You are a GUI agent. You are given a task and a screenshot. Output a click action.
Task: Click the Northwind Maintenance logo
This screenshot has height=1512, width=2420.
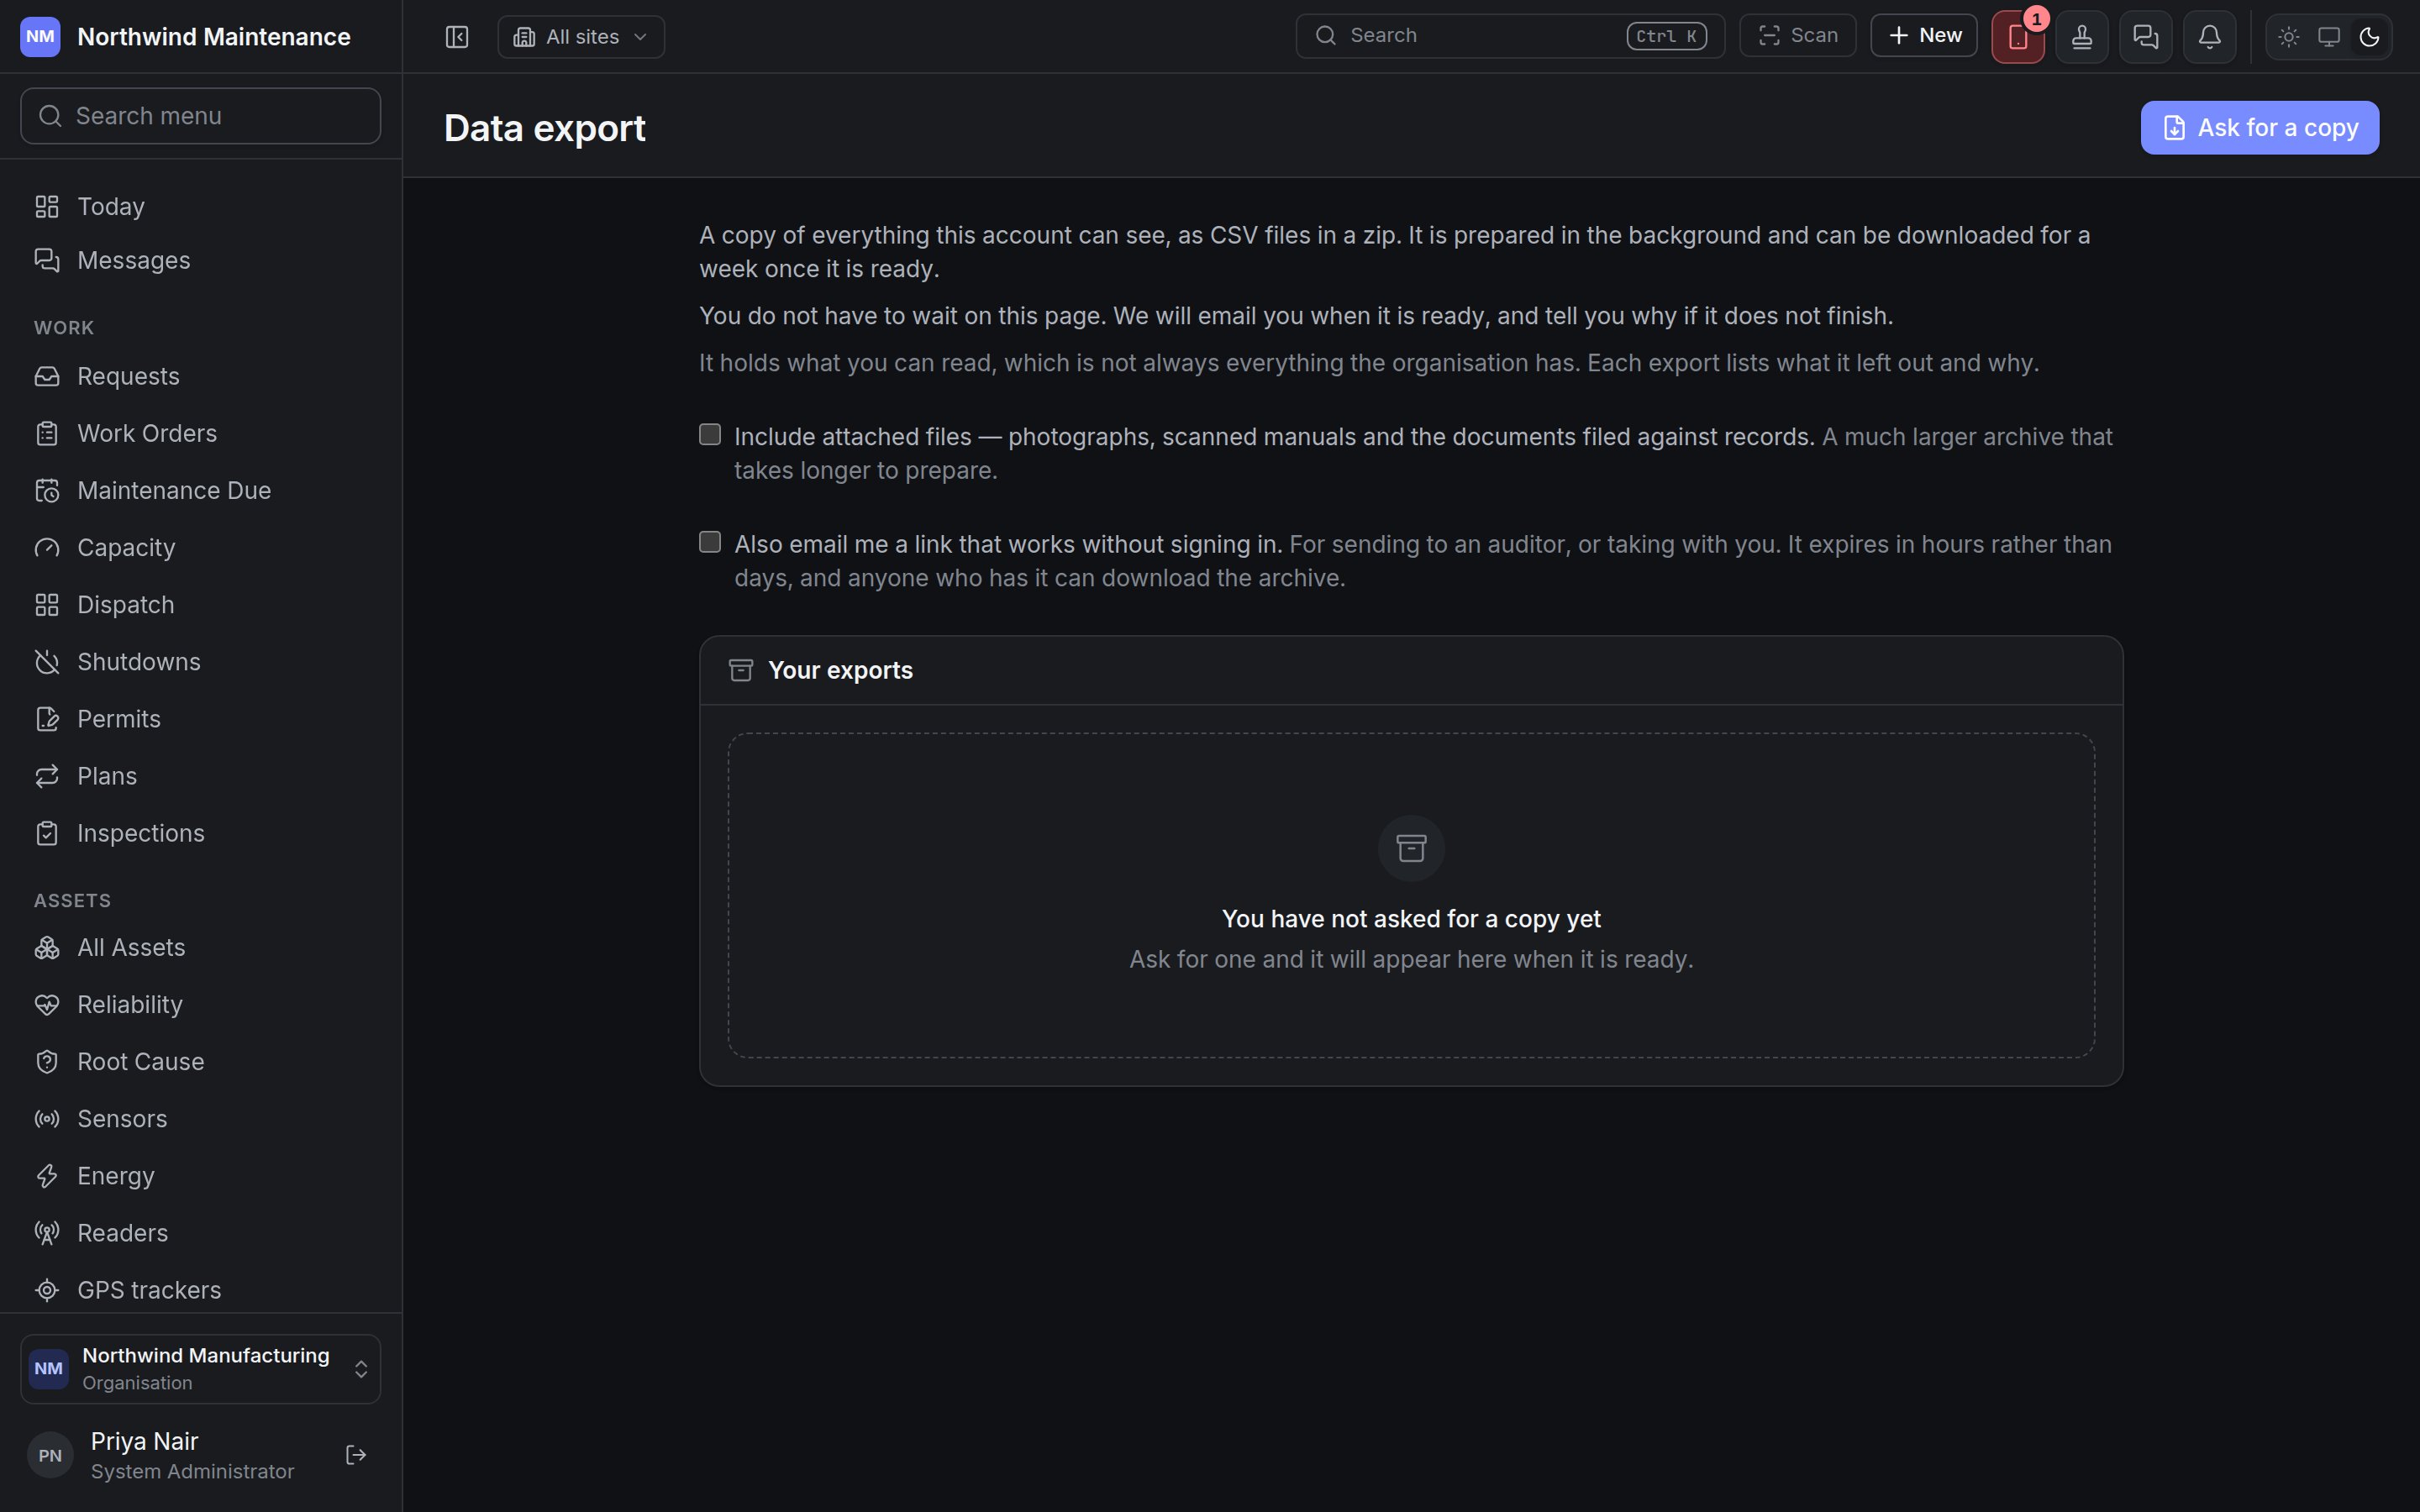click(x=40, y=37)
